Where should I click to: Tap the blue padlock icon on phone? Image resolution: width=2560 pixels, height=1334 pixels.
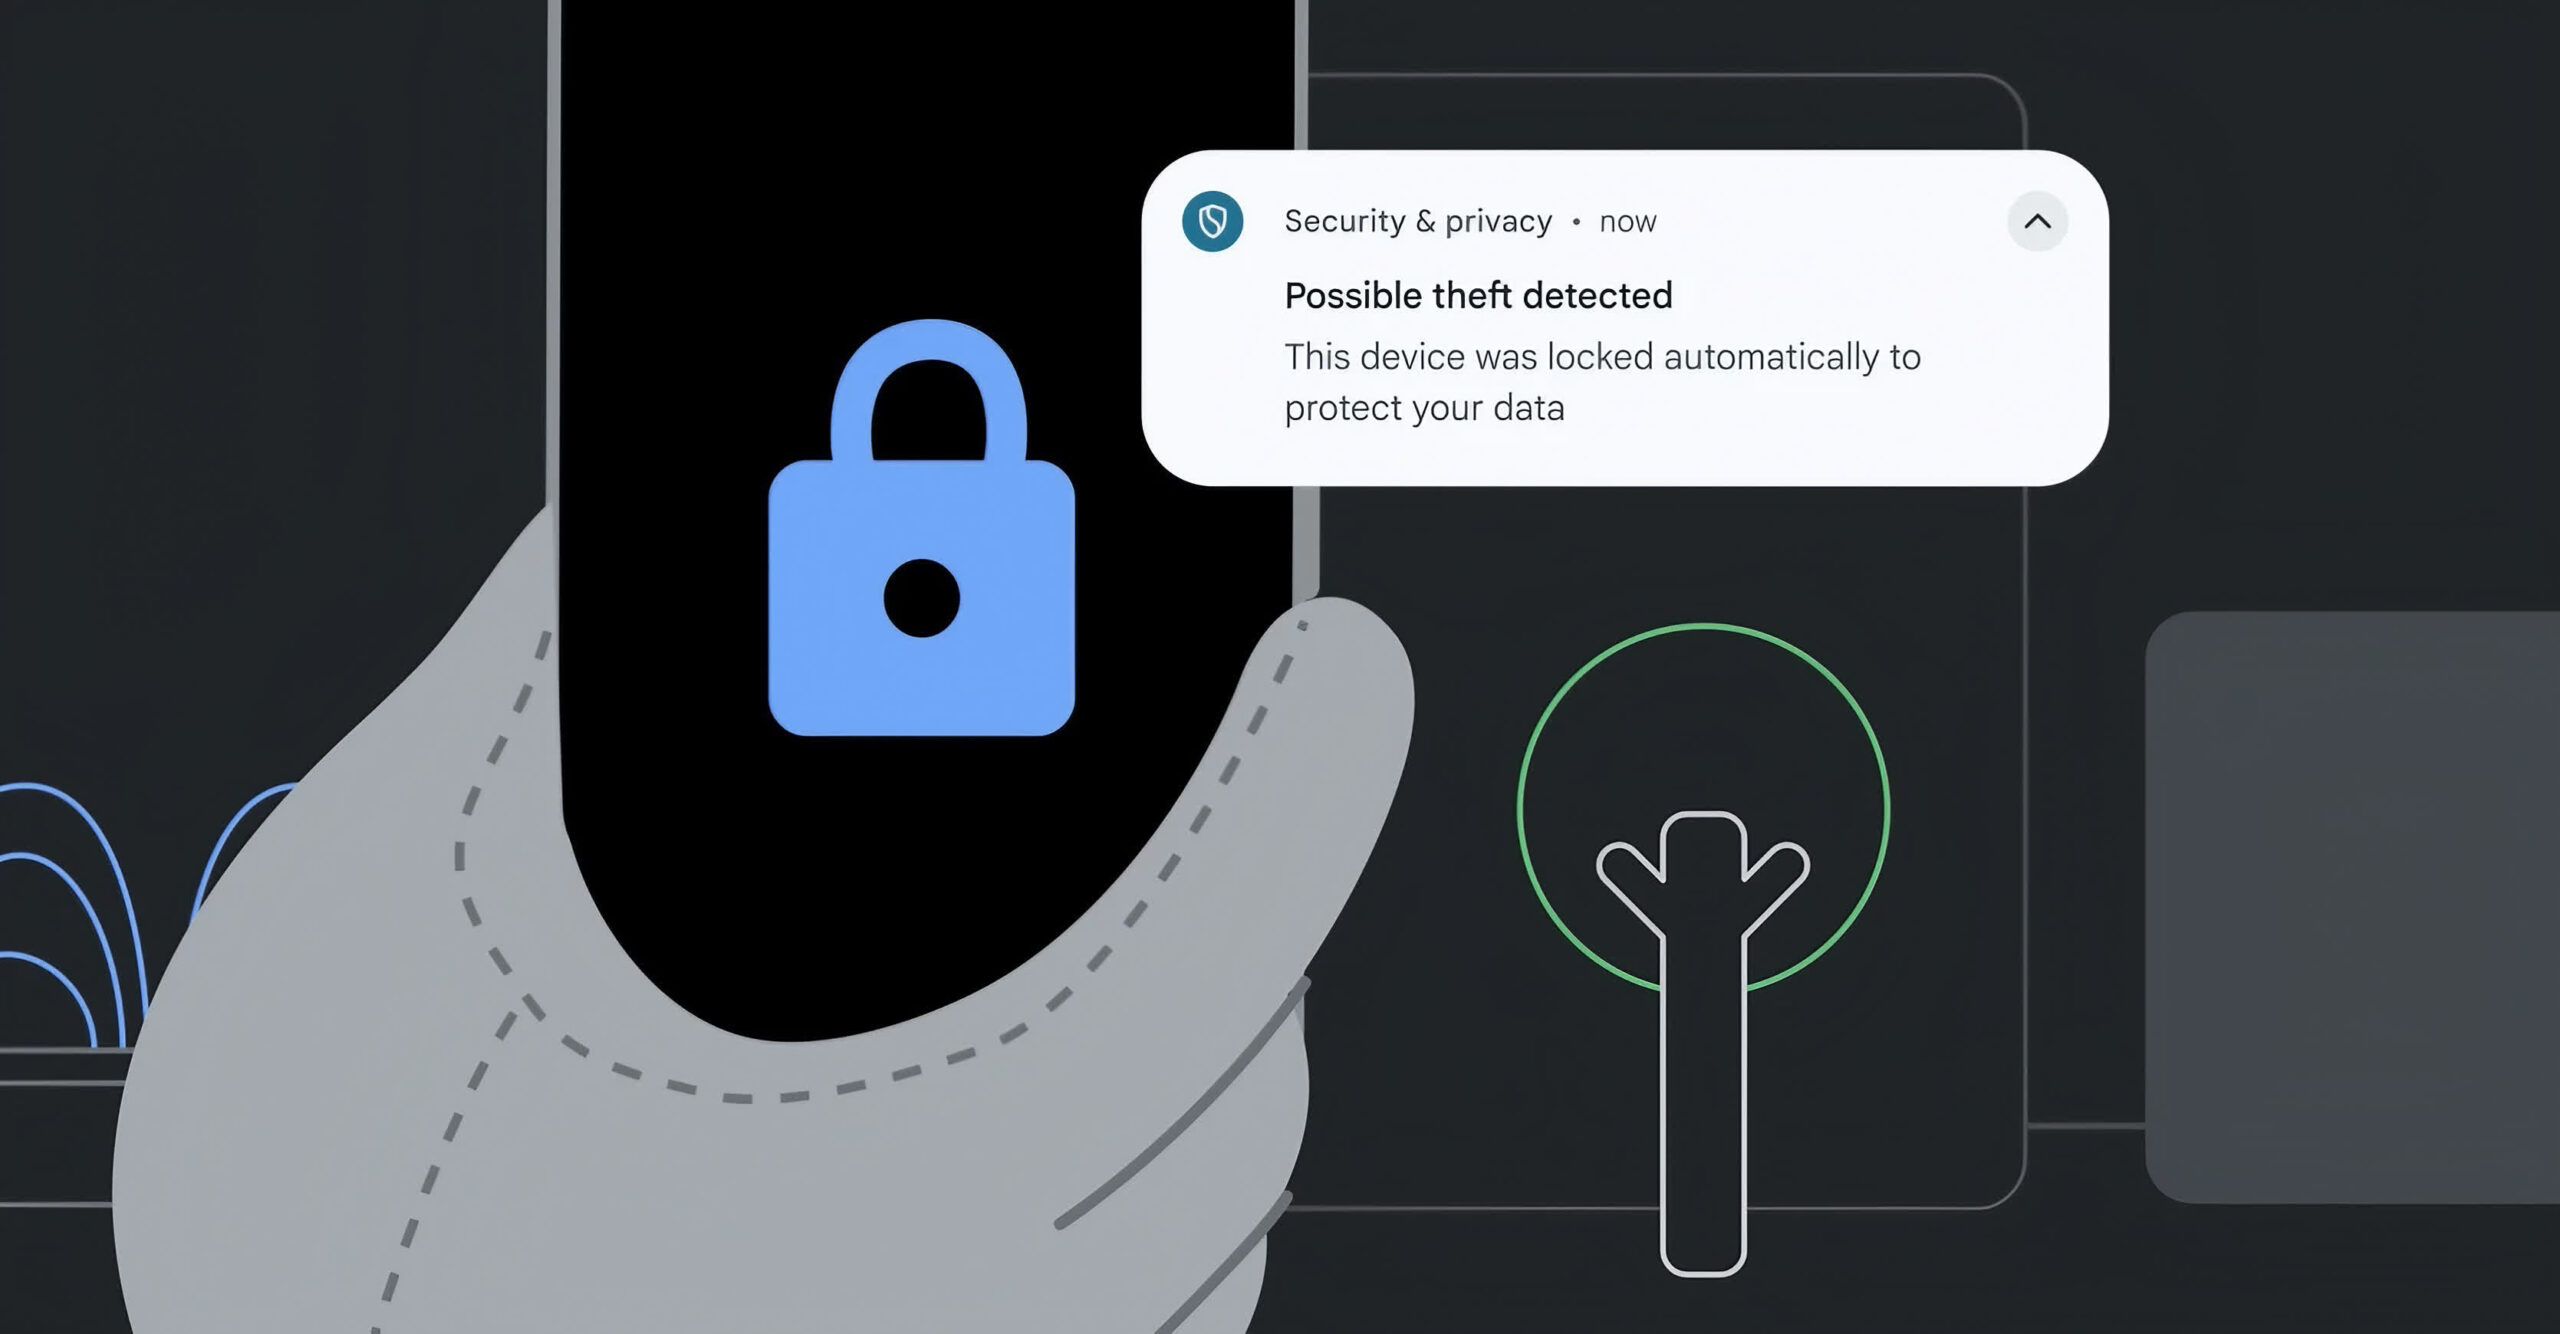(921, 527)
